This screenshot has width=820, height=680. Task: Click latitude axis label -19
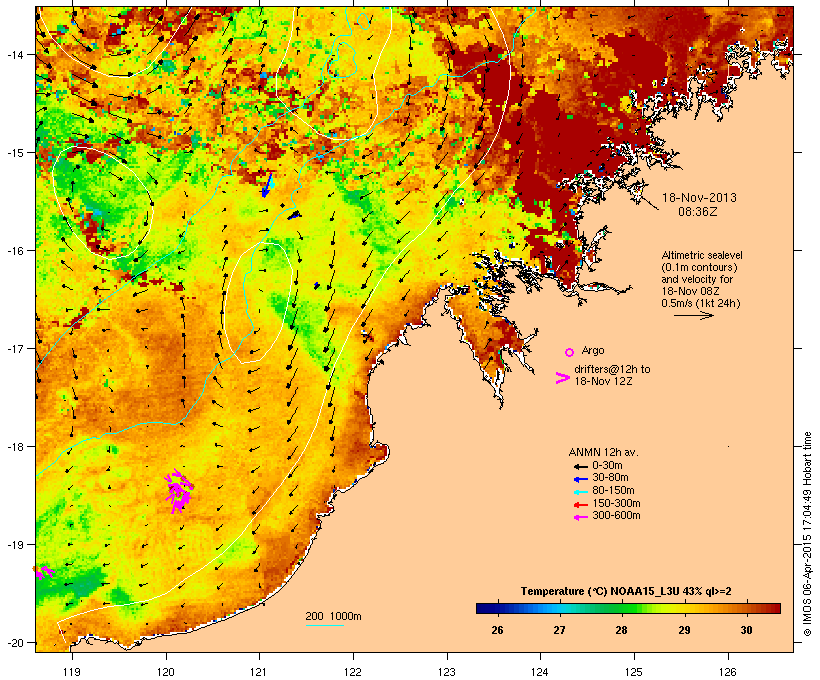[15, 545]
